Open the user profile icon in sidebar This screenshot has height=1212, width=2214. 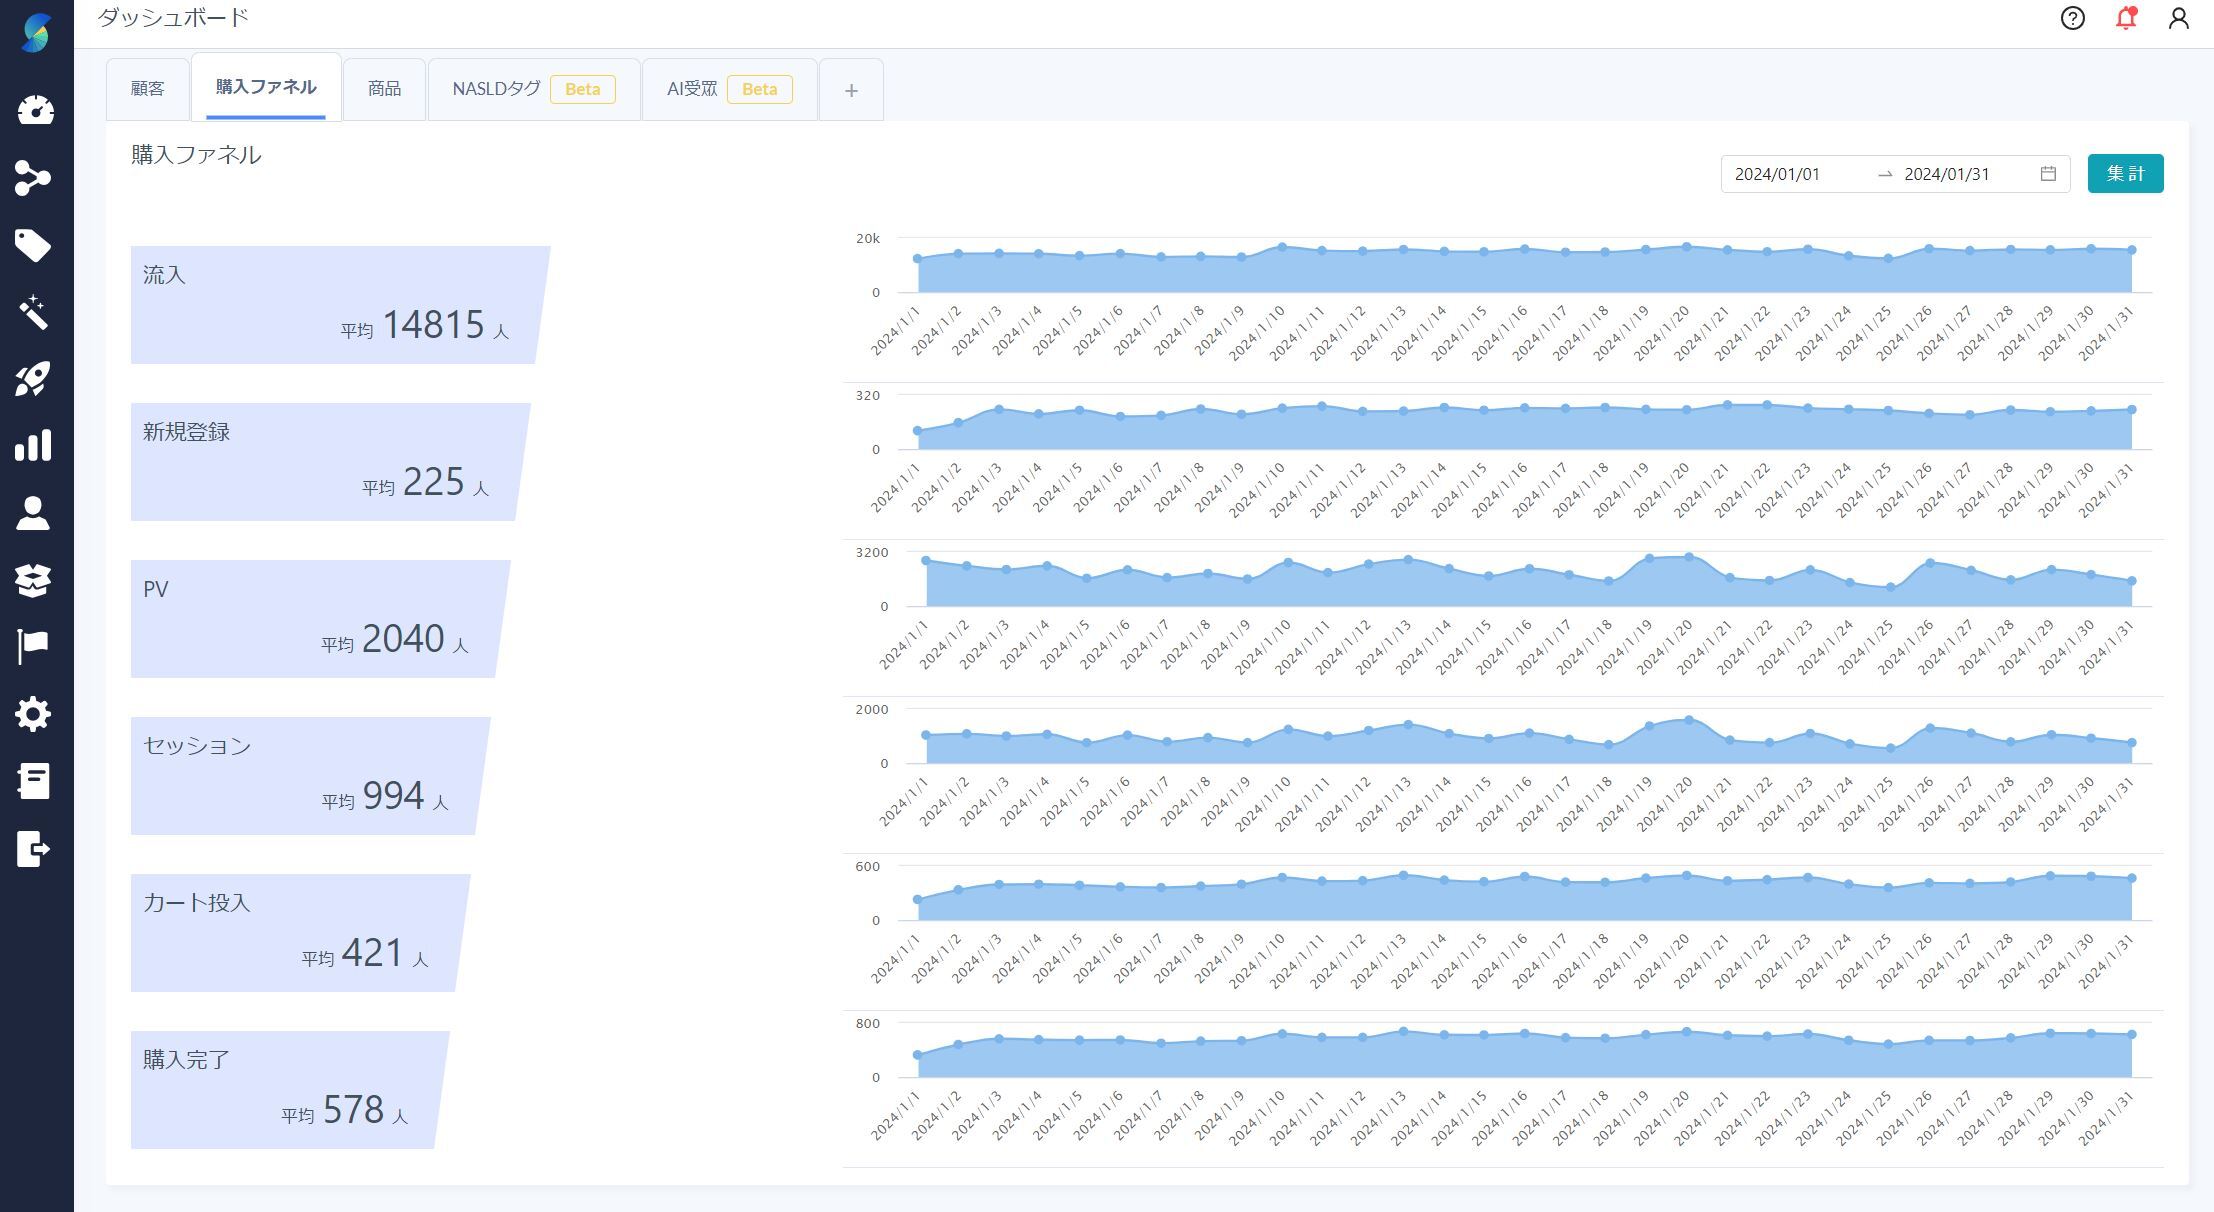pos(33,513)
